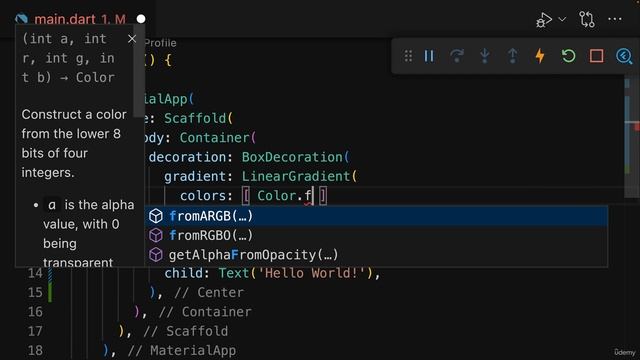Stop the debugging session
The image size is (640, 360).
pos(596,56)
